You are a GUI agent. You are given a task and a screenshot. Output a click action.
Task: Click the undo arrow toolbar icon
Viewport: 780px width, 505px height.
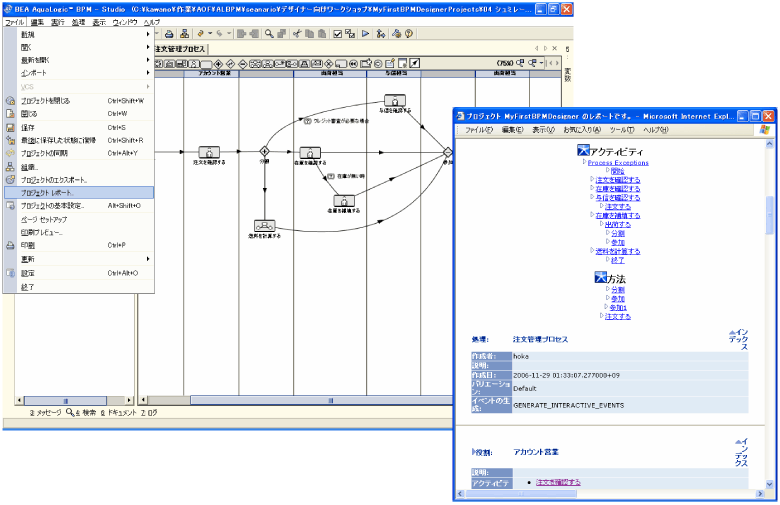click(200, 34)
